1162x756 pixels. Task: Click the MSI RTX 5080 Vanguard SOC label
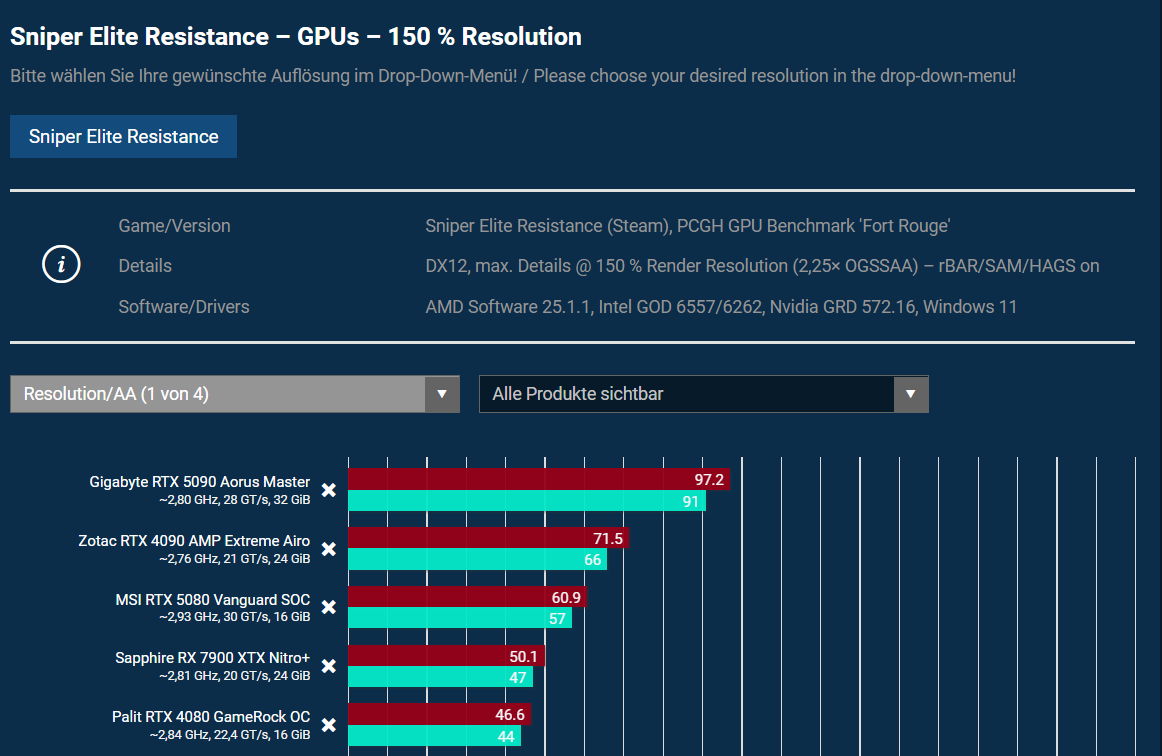[213, 600]
